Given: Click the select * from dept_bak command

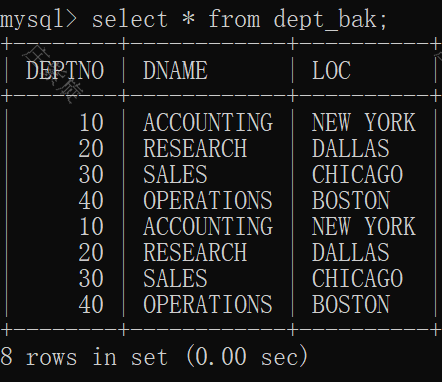Looking at the screenshot, I should click(239, 19).
